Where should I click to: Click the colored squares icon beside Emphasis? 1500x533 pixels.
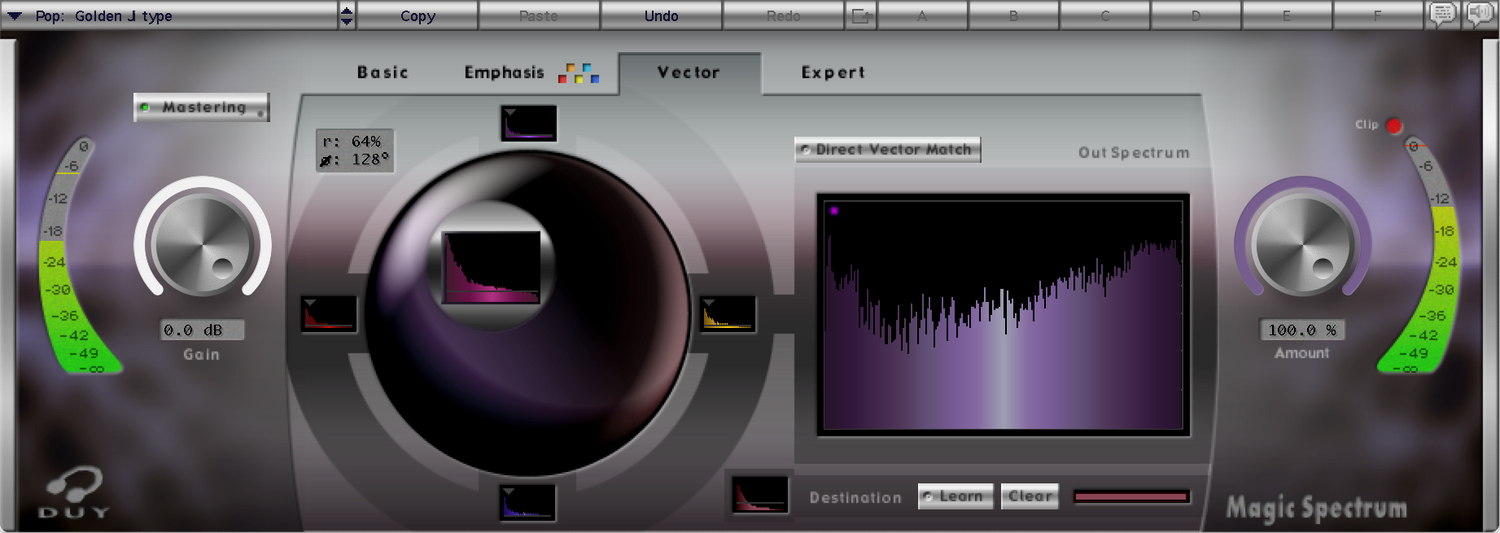pyautogui.click(x=578, y=73)
